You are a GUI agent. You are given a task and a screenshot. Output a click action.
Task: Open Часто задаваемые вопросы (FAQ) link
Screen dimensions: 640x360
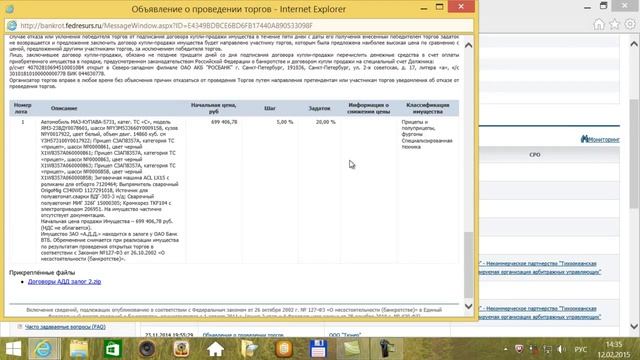tap(65, 327)
